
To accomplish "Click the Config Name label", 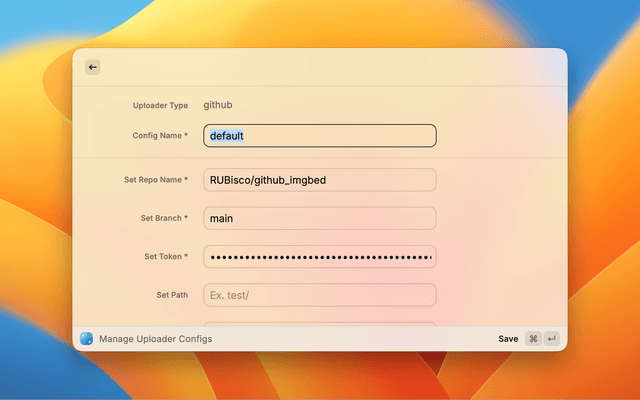I will 160,135.
